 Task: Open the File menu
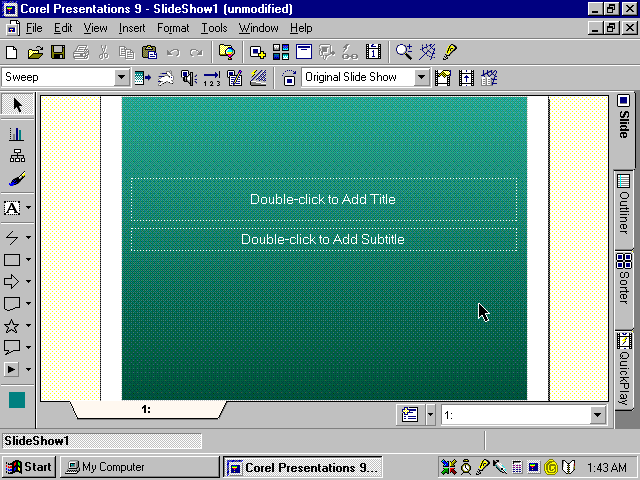coord(34,28)
